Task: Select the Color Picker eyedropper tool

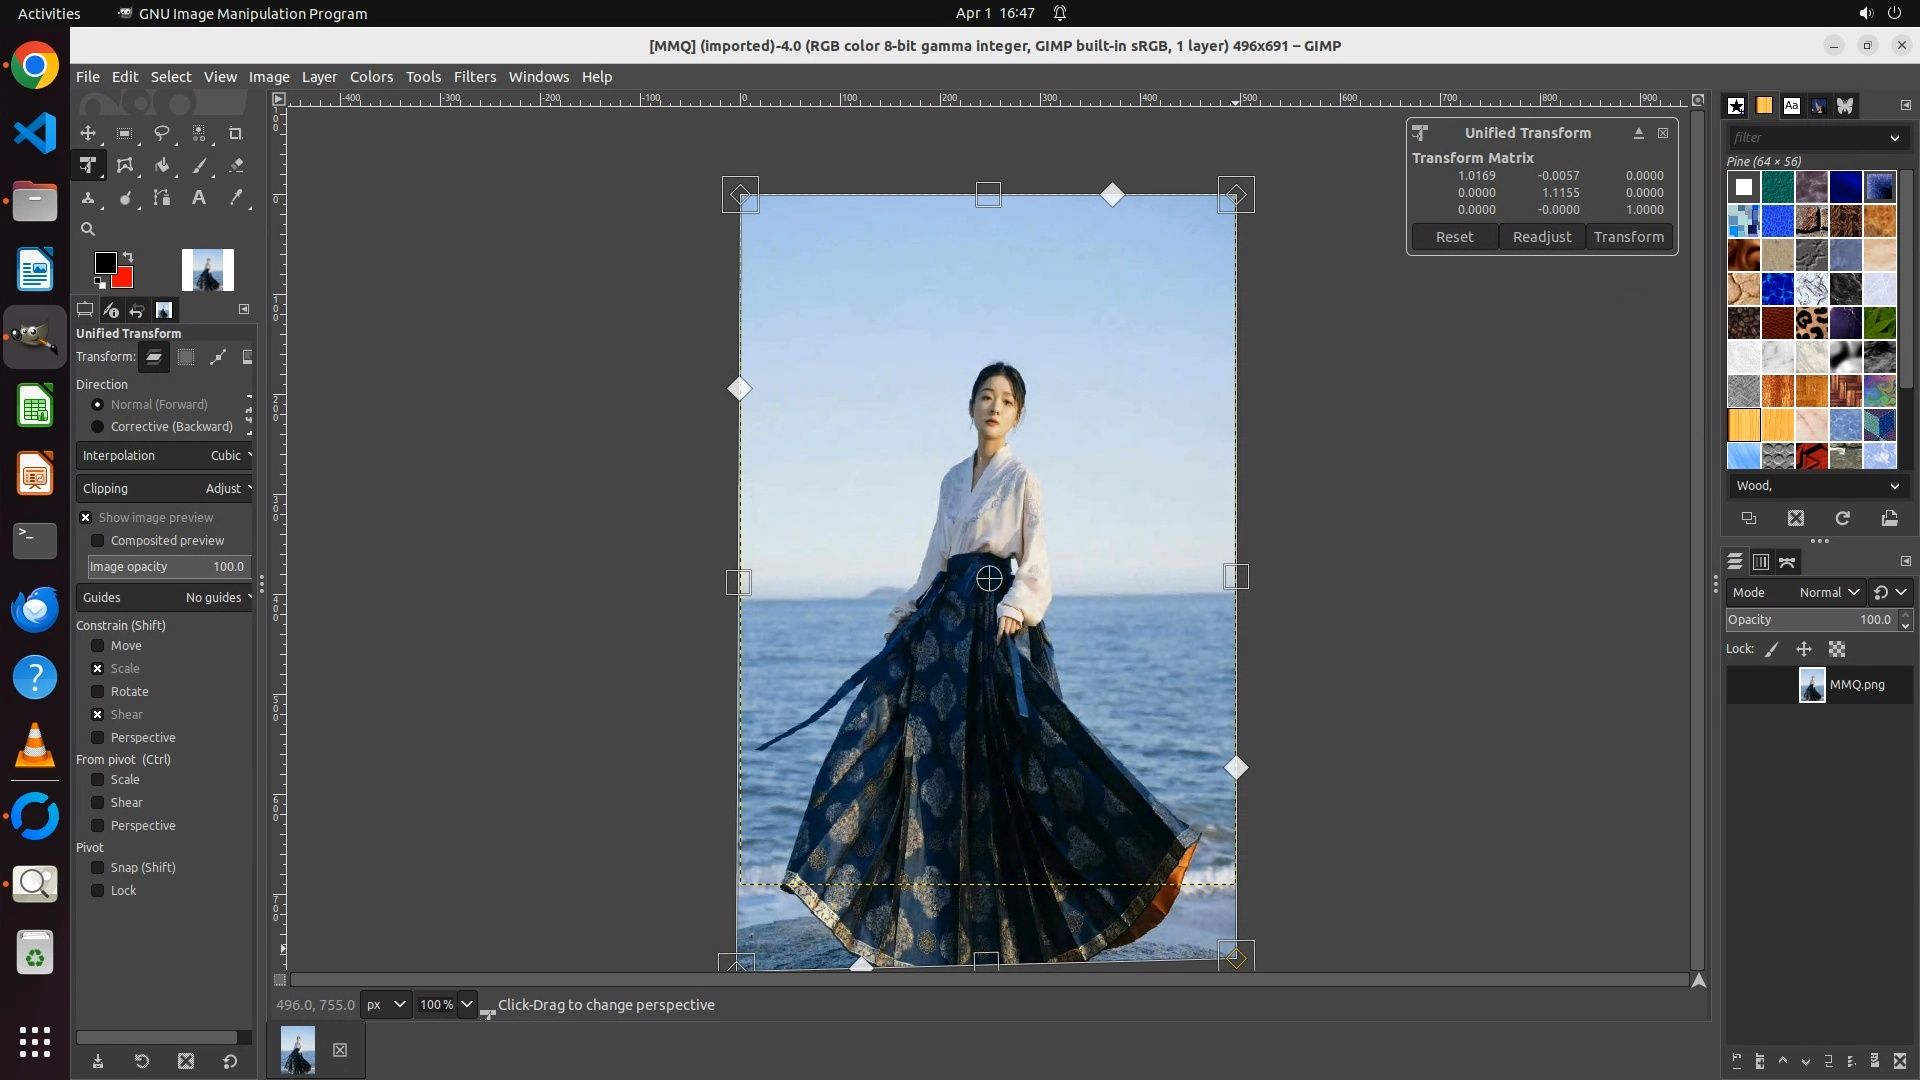Action: 236,198
